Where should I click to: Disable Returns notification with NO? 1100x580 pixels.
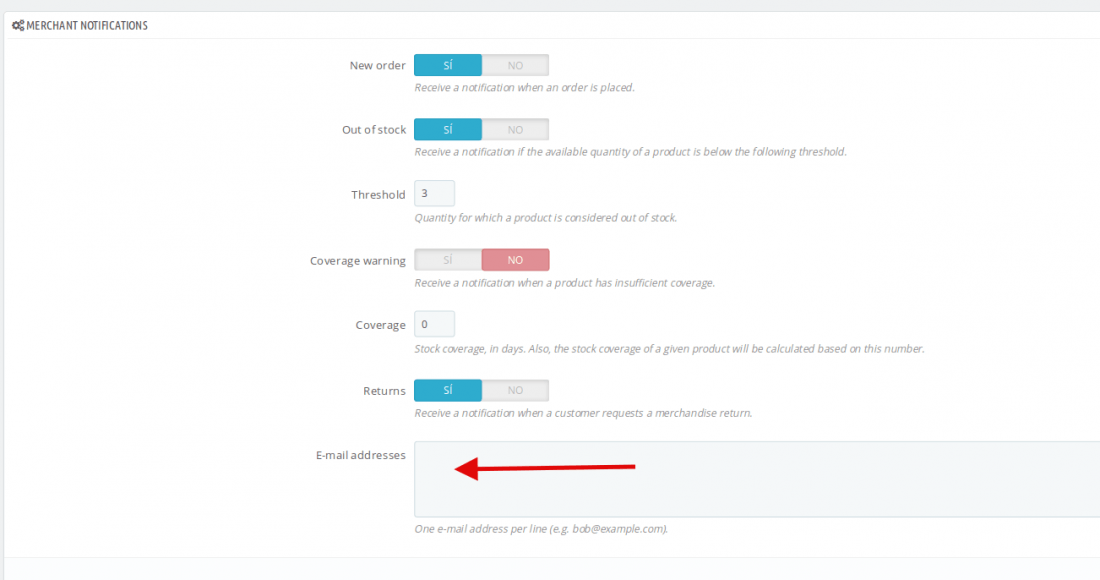point(515,391)
